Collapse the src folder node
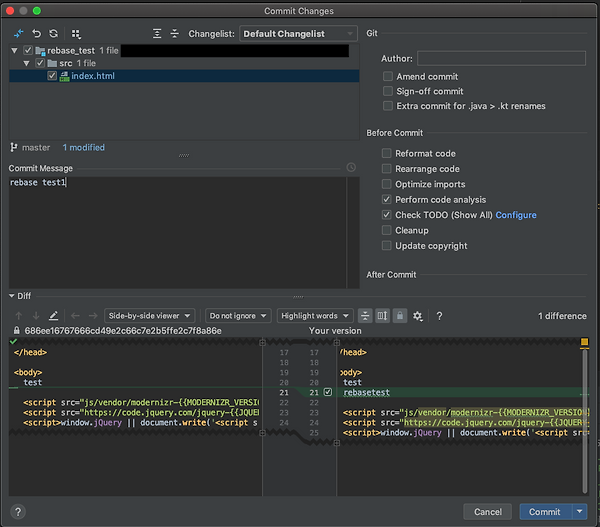 pyautogui.click(x=26, y=63)
